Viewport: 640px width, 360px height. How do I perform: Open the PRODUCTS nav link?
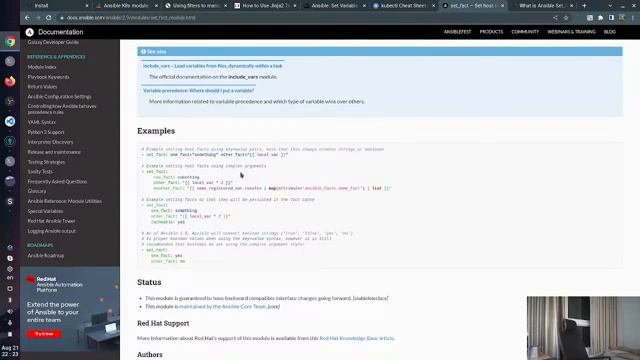(x=491, y=32)
